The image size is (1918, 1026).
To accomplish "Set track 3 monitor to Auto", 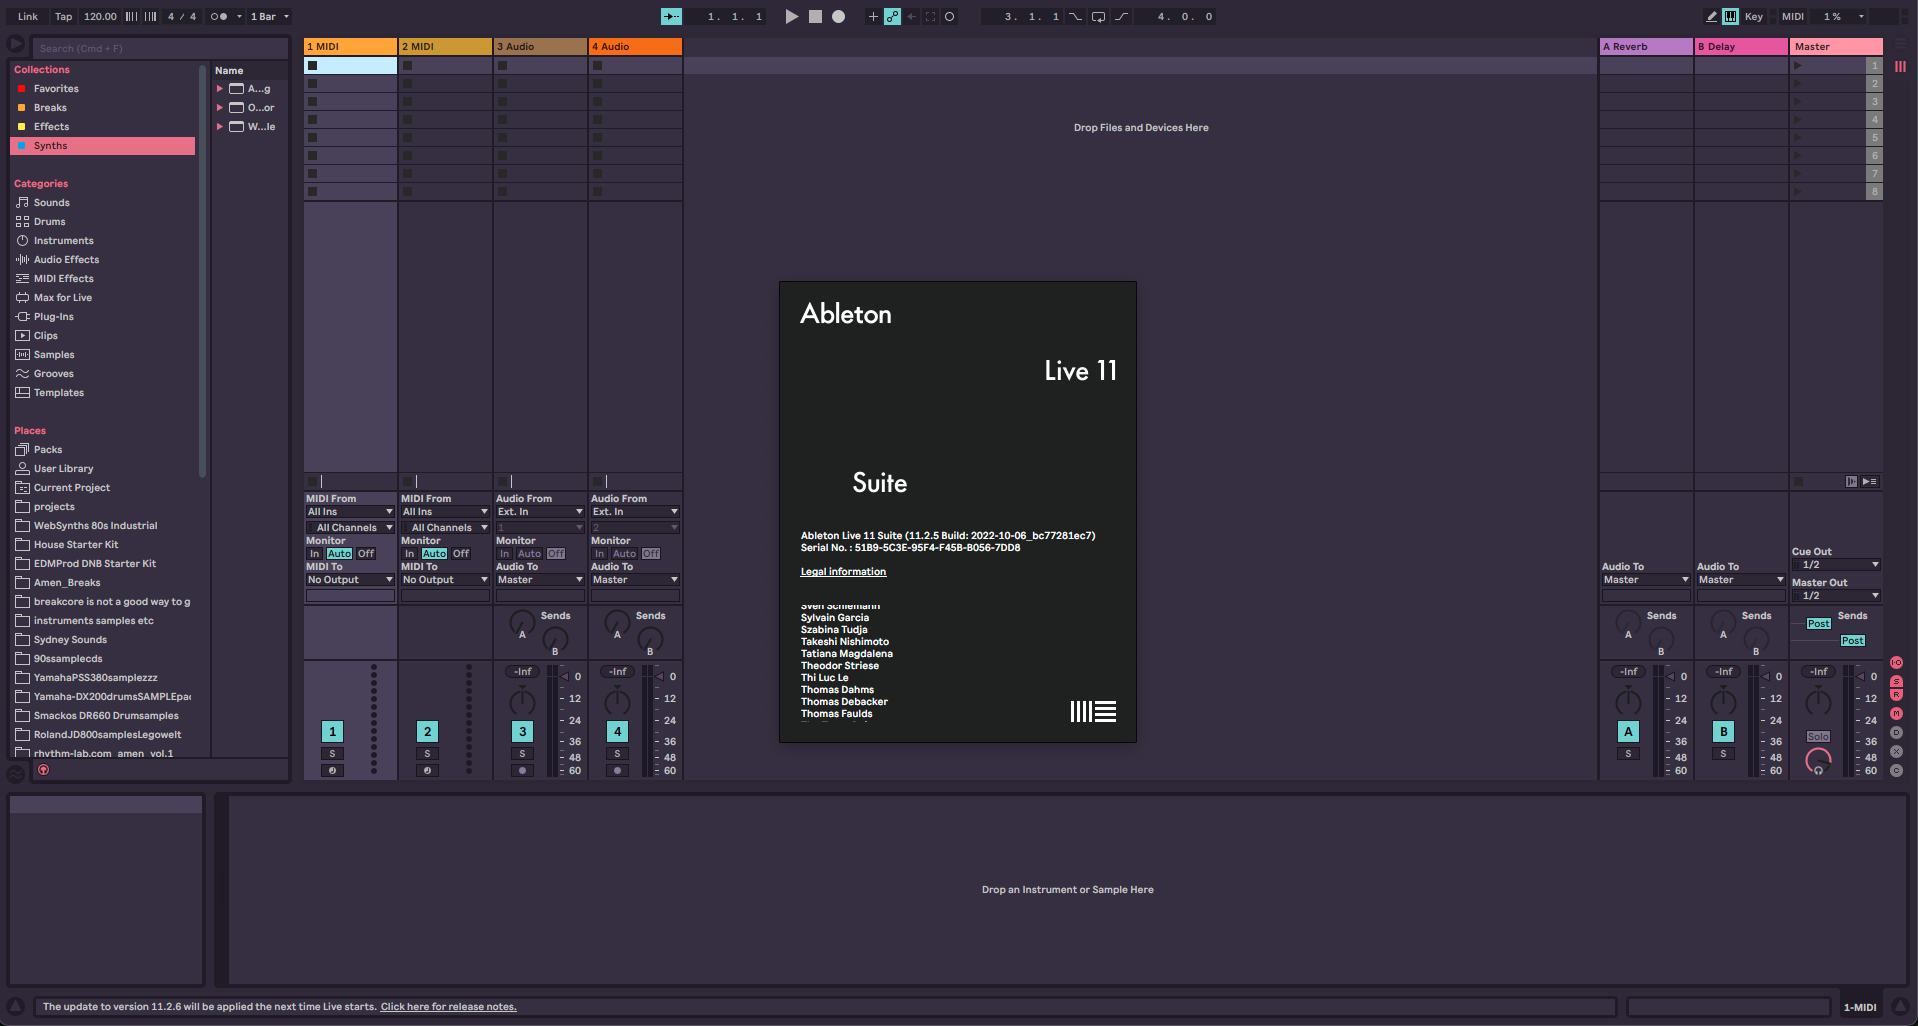I will tap(529, 554).
